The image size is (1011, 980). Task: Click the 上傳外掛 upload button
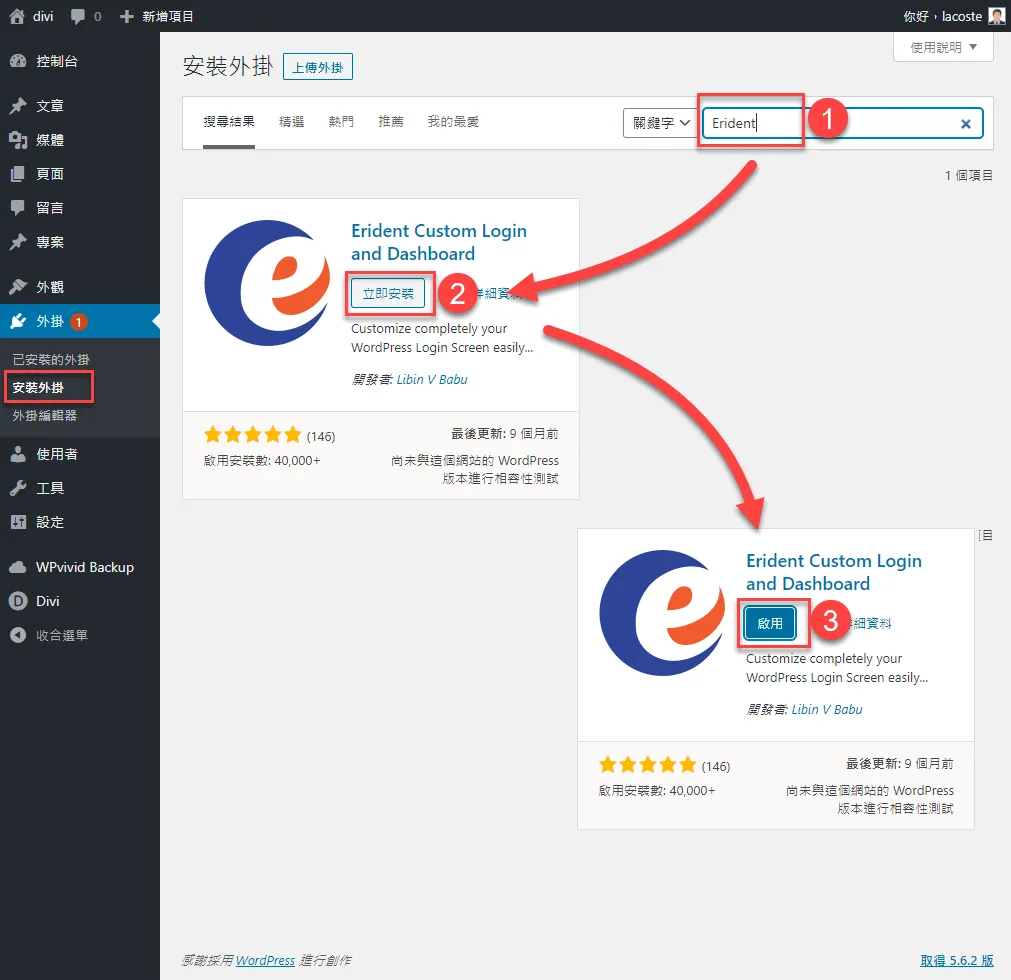click(x=318, y=67)
